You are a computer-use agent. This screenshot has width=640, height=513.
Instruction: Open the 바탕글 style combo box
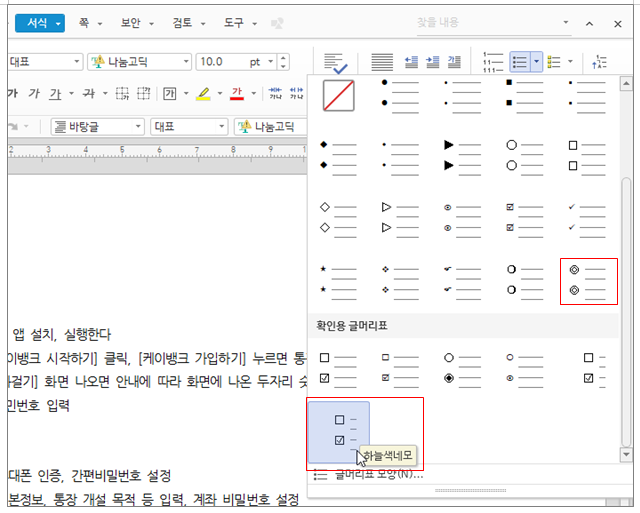pyautogui.click(x=98, y=127)
